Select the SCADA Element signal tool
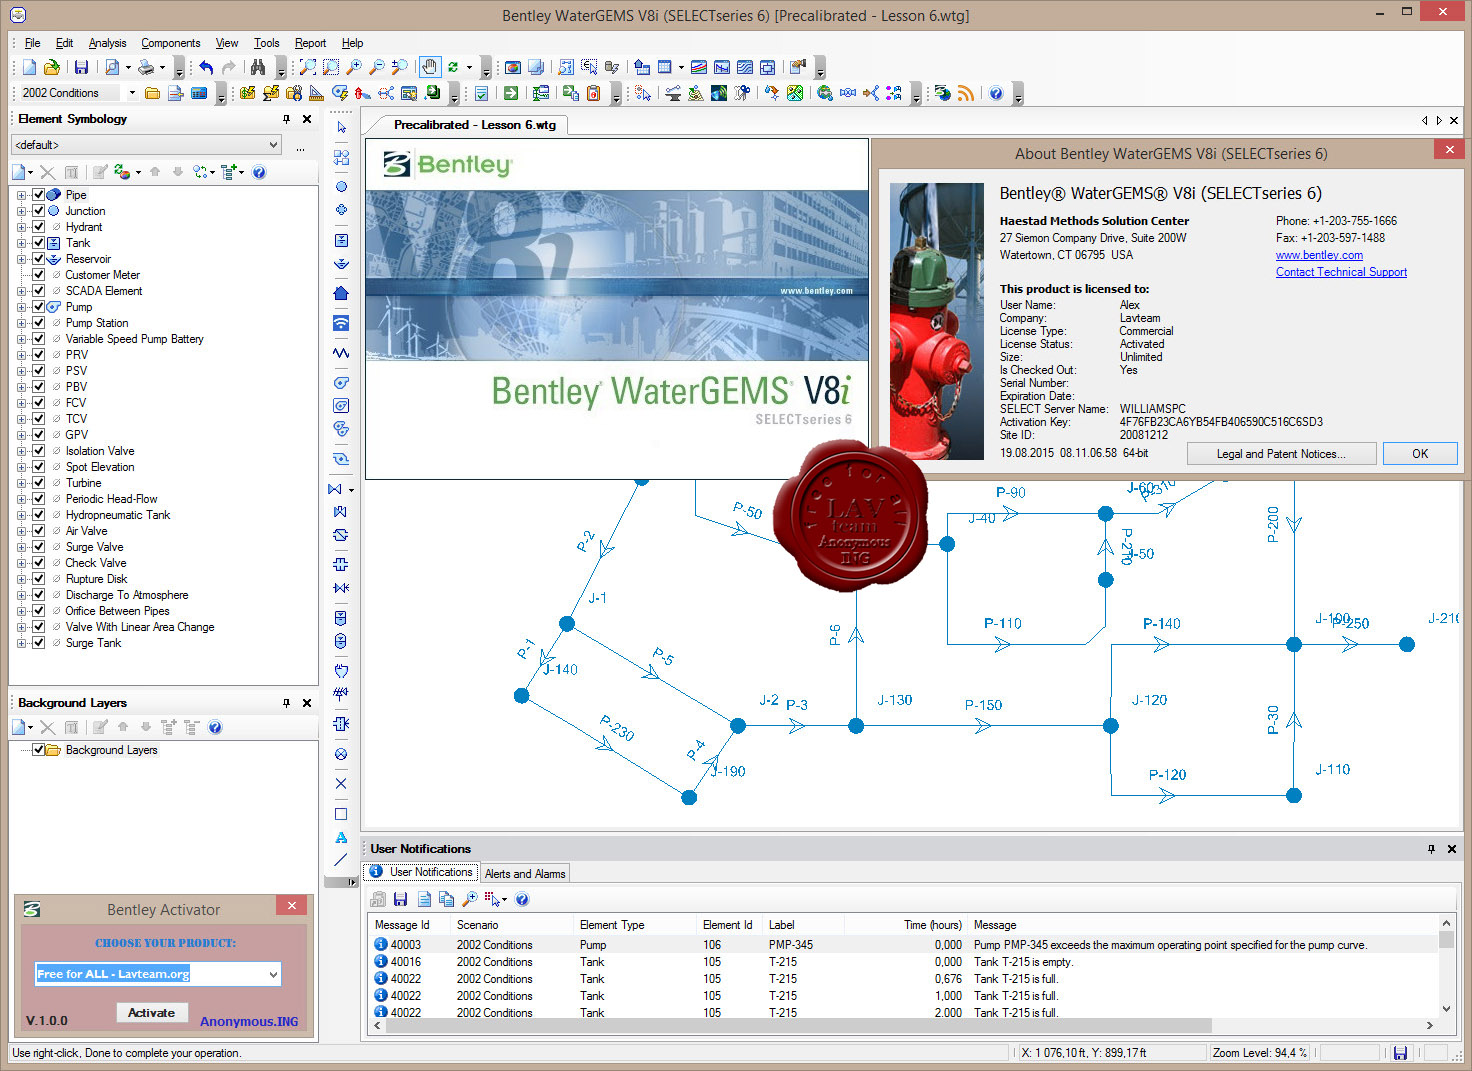The width and height of the screenshot is (1472, 1071). pos(341,323)
